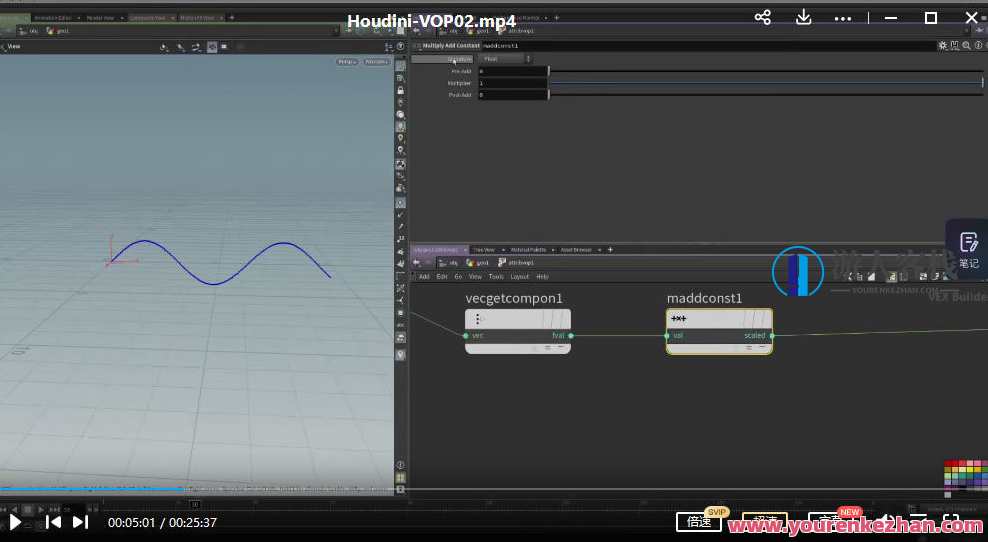This screenshot has width=988, height=542.
Task: Open the Edit menu in network editor
Action: pos(442,277)
